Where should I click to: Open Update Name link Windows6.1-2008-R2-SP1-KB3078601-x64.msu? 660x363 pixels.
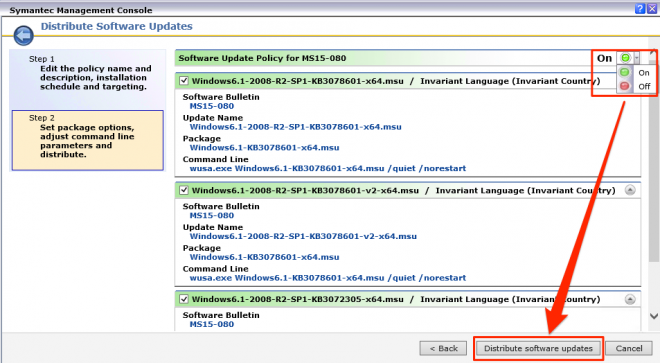(x=295, y=127)
